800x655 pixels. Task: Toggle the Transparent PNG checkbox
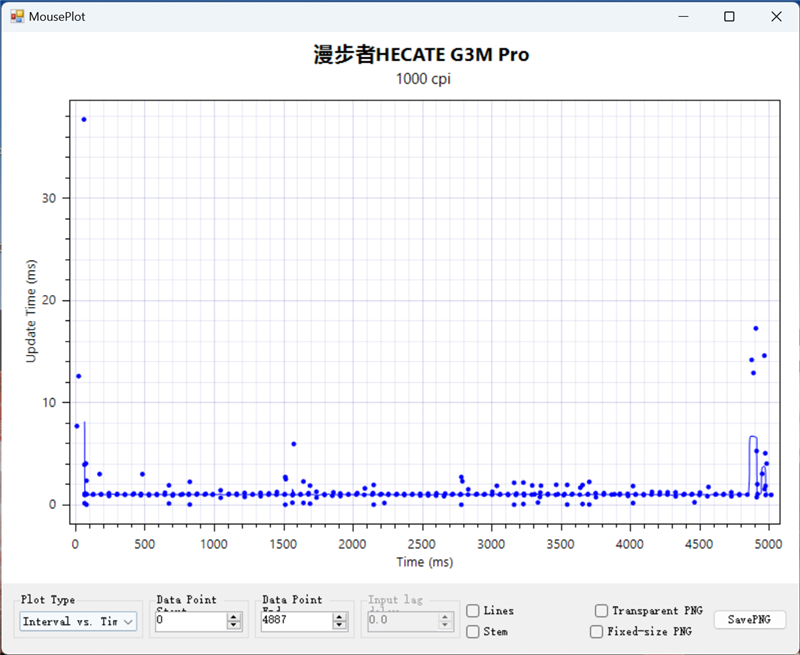tap(602, 611)
